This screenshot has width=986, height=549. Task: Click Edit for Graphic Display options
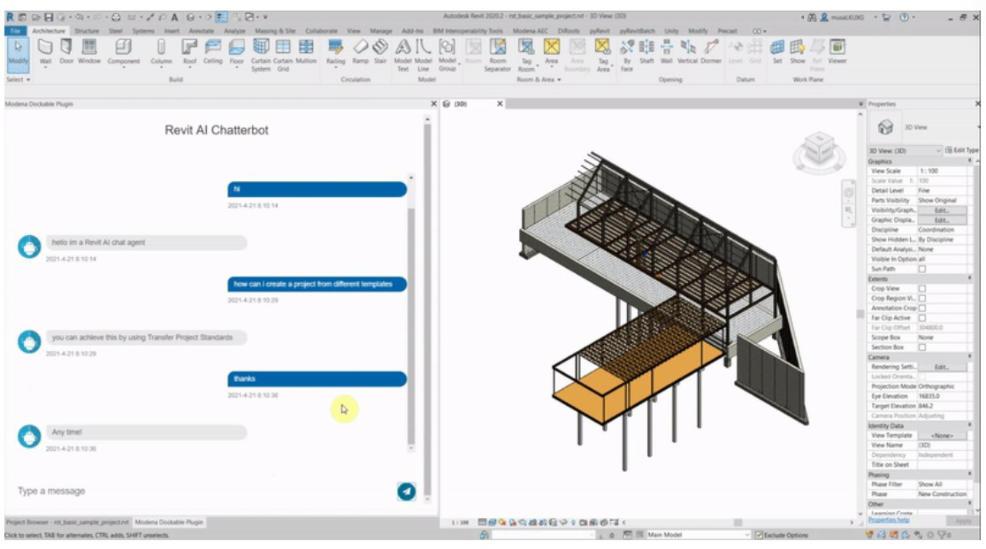[941, 220]
